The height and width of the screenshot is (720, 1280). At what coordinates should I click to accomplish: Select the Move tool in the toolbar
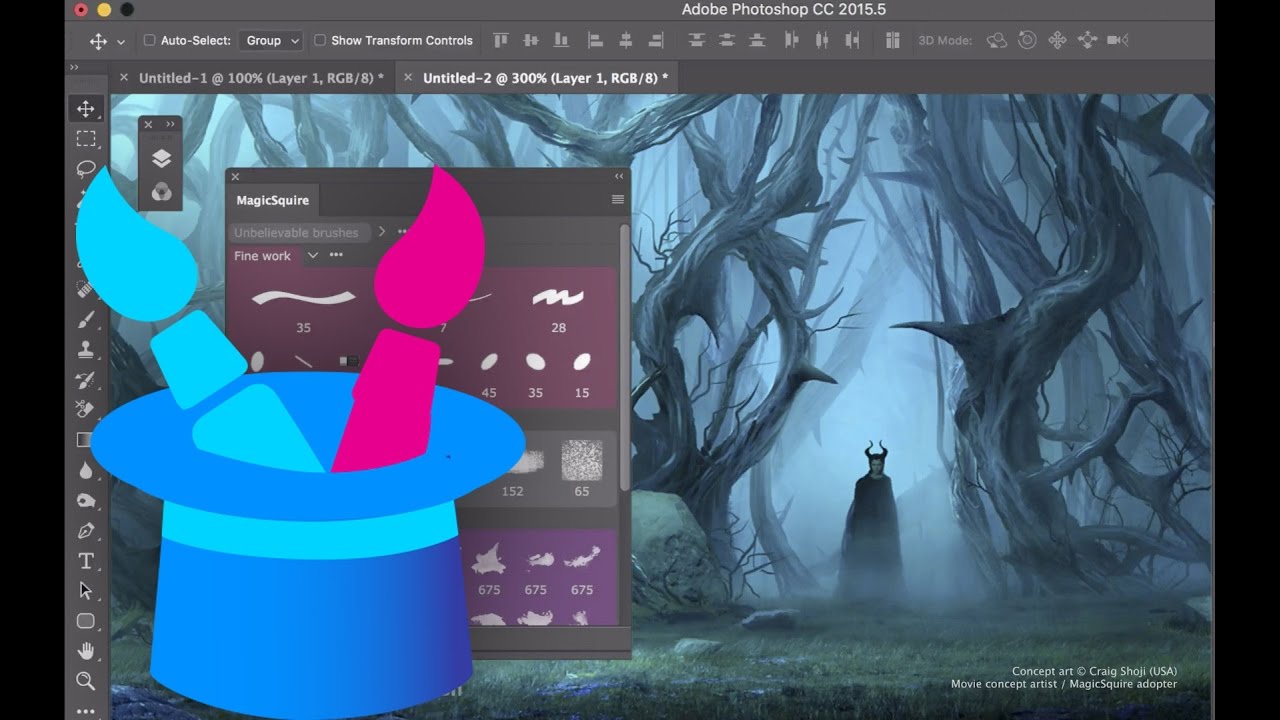86,109
